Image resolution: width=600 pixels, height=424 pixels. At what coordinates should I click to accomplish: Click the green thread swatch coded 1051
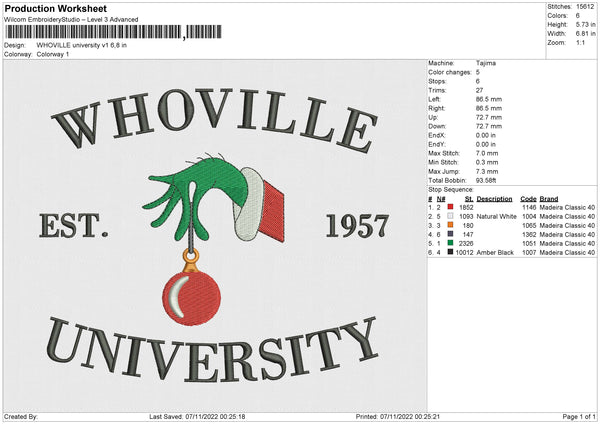pos(450,243)
